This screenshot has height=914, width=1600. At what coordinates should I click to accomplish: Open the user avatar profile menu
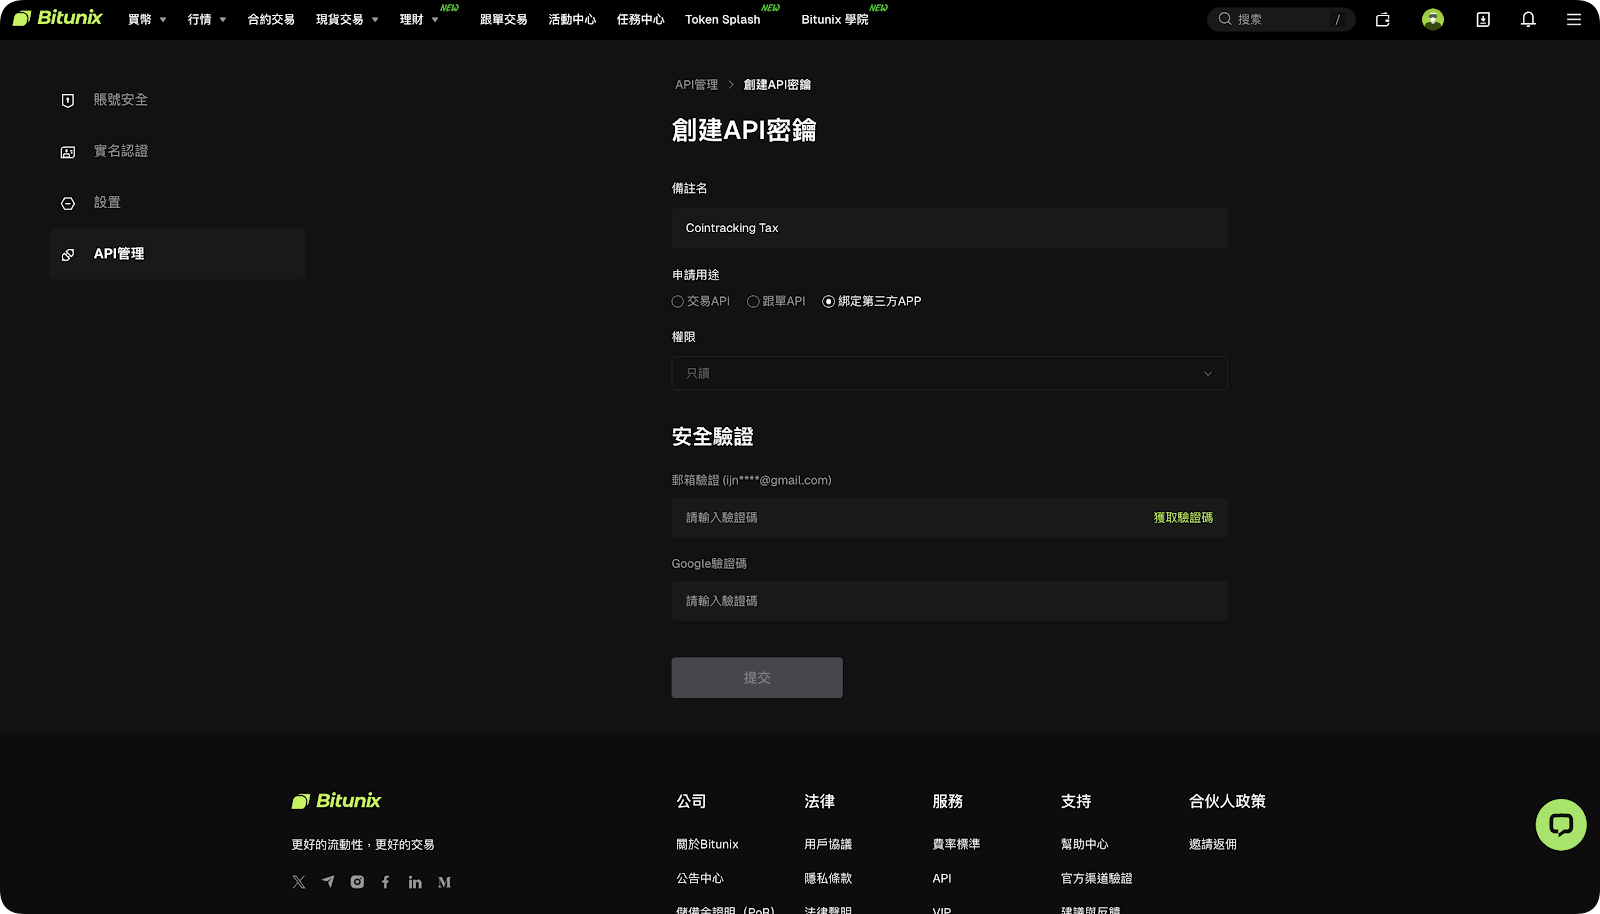(x=1432, y=19)
